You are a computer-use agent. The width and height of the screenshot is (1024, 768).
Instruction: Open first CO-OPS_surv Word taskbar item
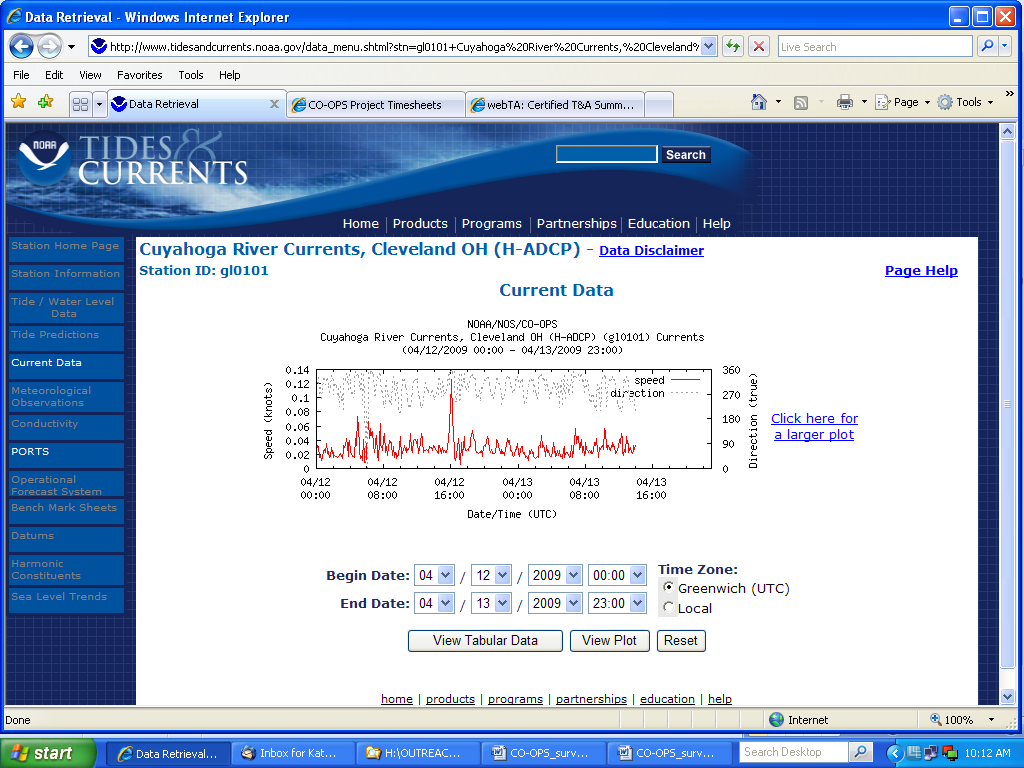[544, 753]
